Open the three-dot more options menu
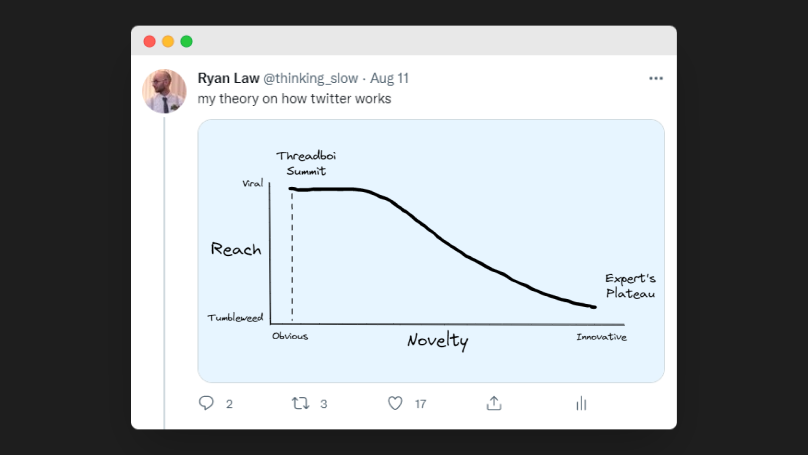This screenshot has height=455, width=808. coord(655,78)
